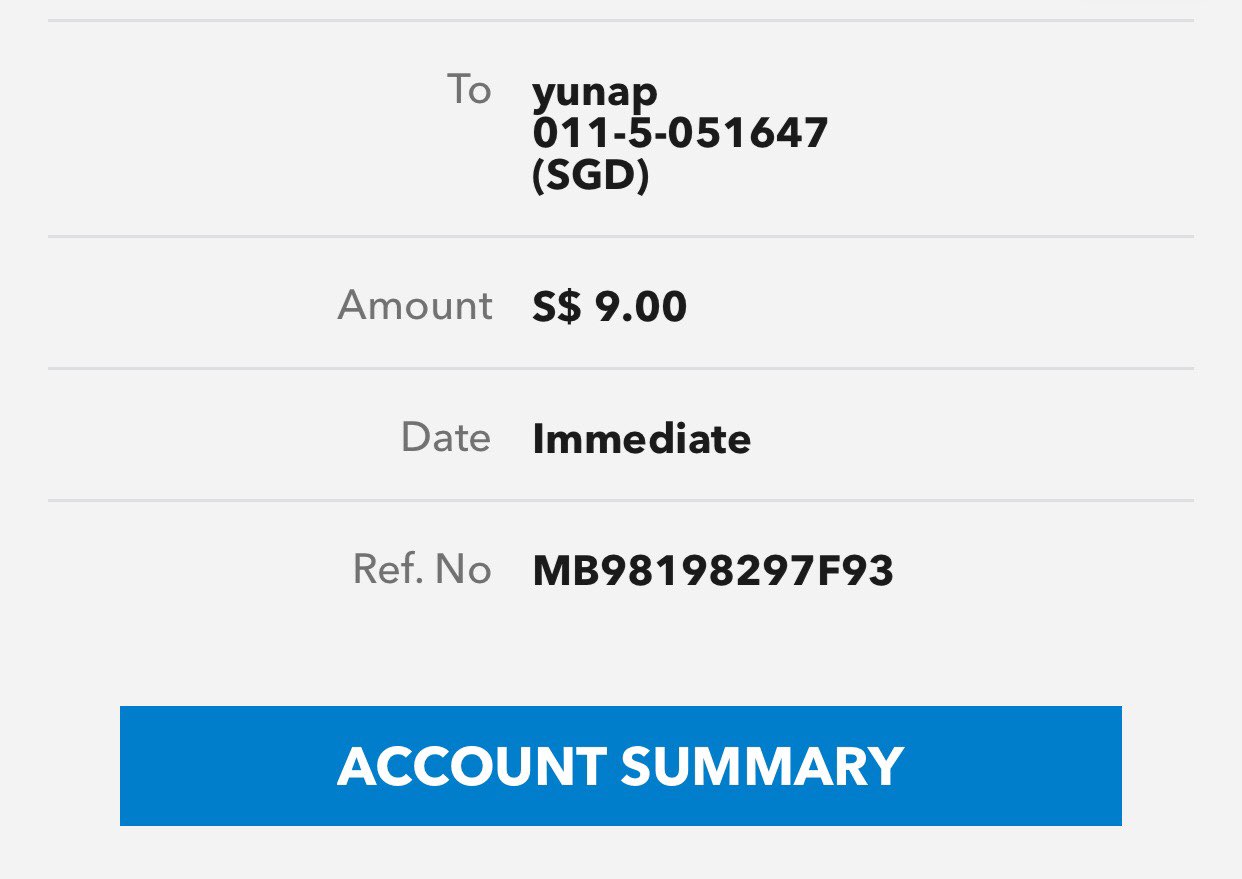
Task: Click the divider between Date and Ref. No rows
Action: (x=620, y=500)
